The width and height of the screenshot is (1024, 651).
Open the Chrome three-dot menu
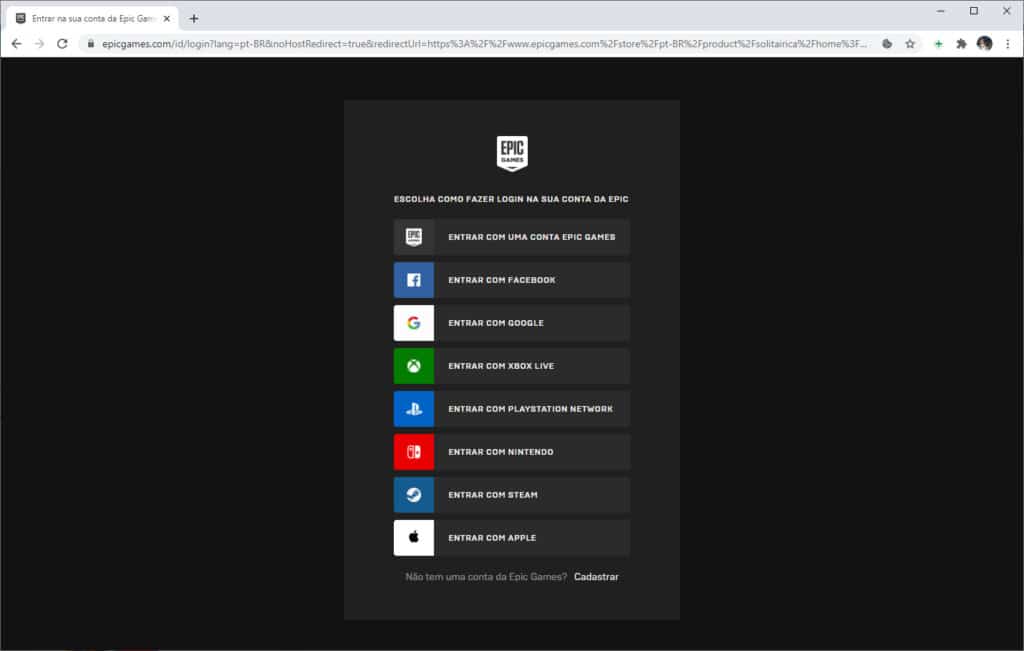tap(1008, 44)
